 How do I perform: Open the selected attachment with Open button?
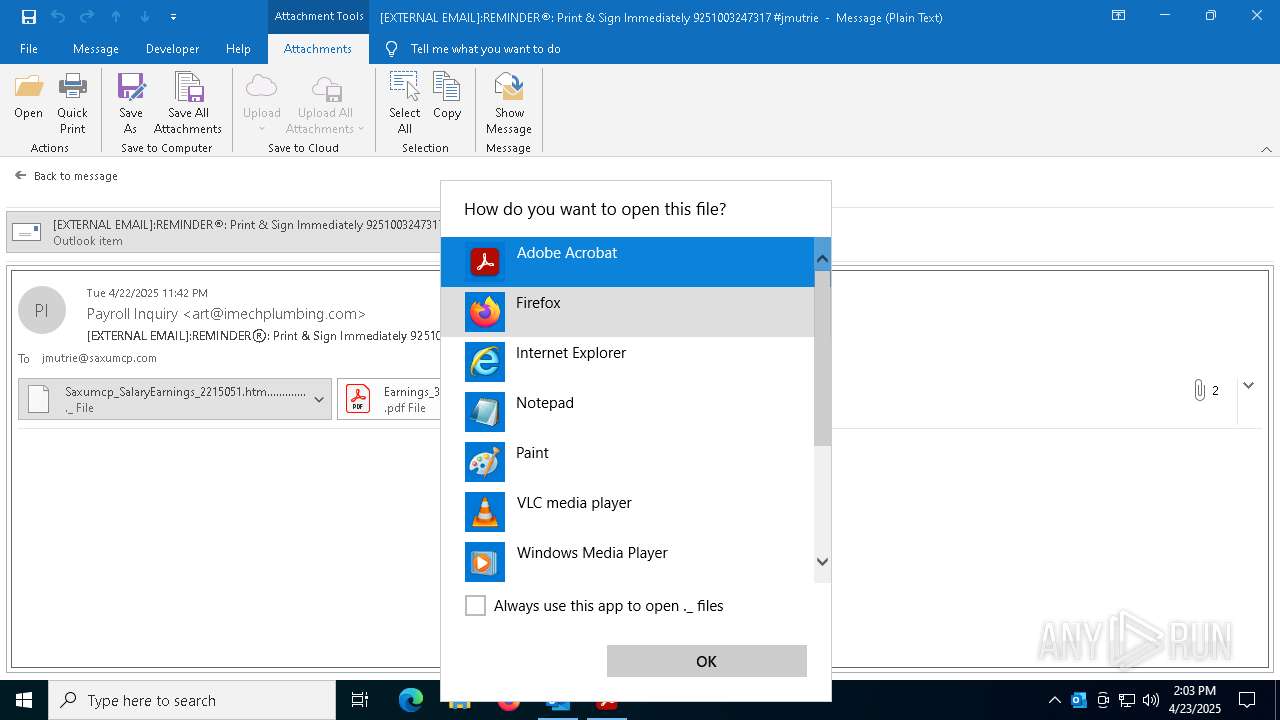(29, 98)
